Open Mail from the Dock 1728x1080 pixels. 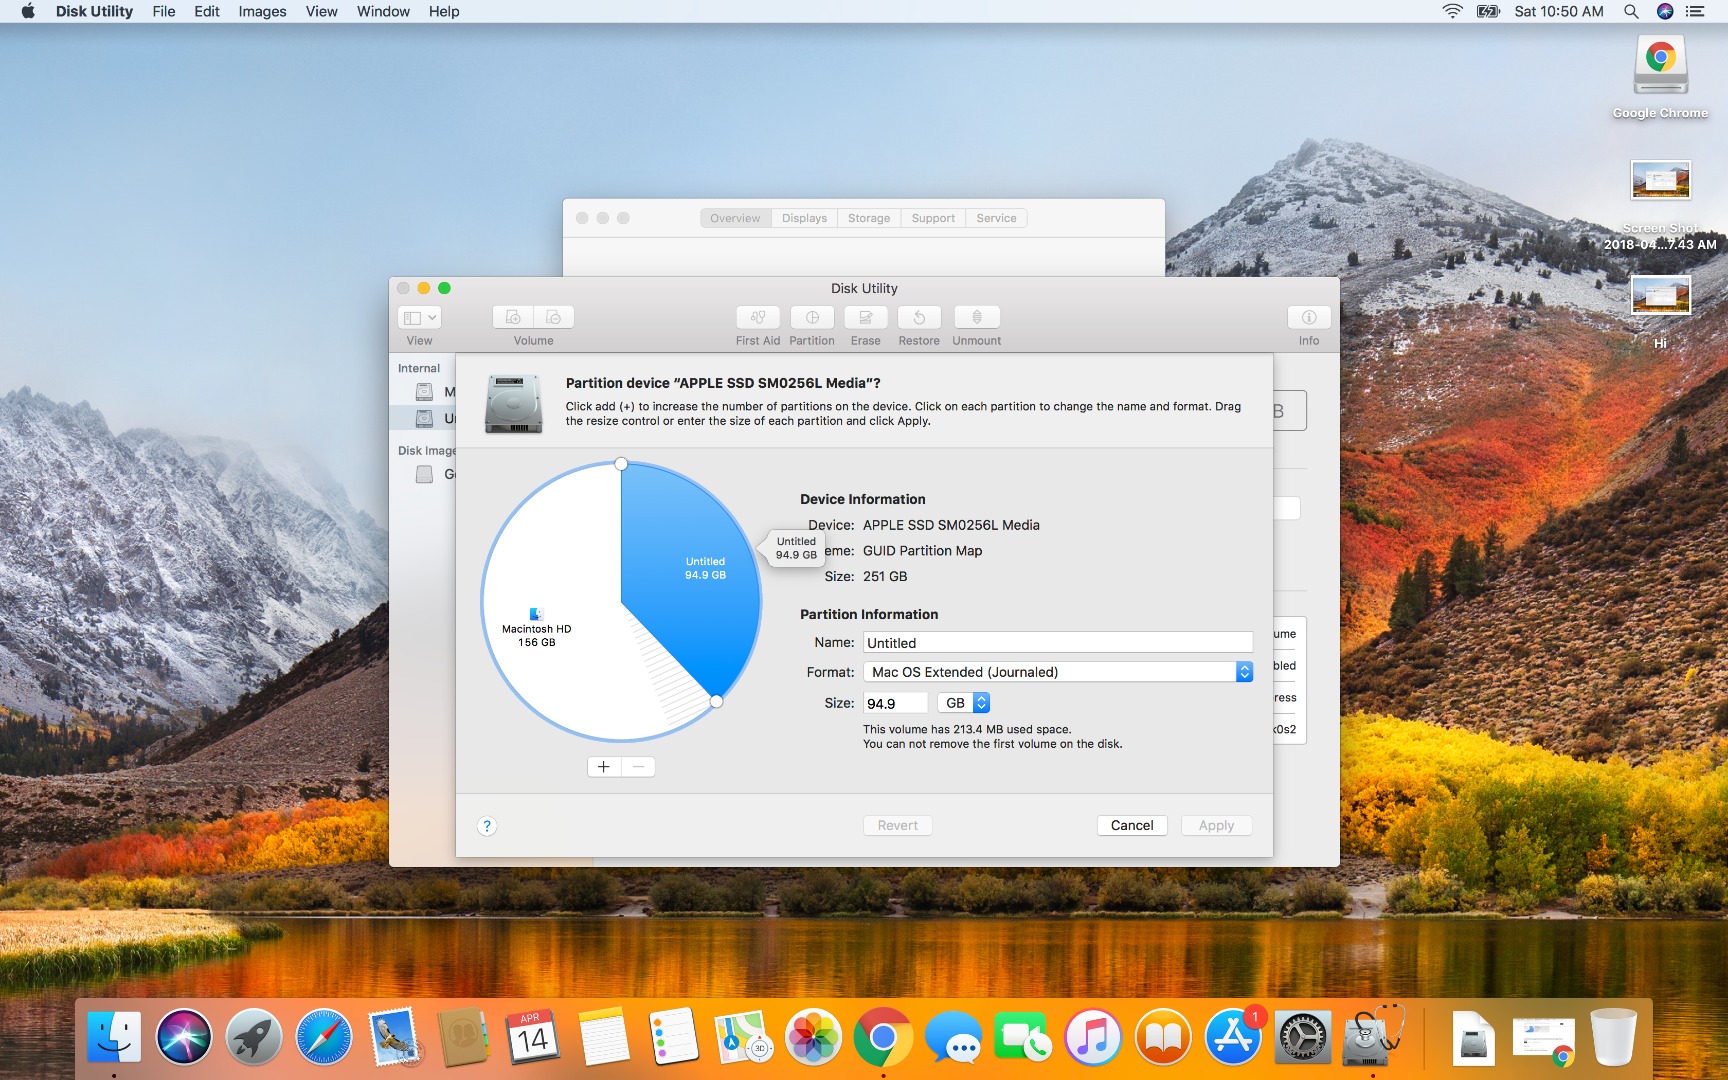(394, 1036)
